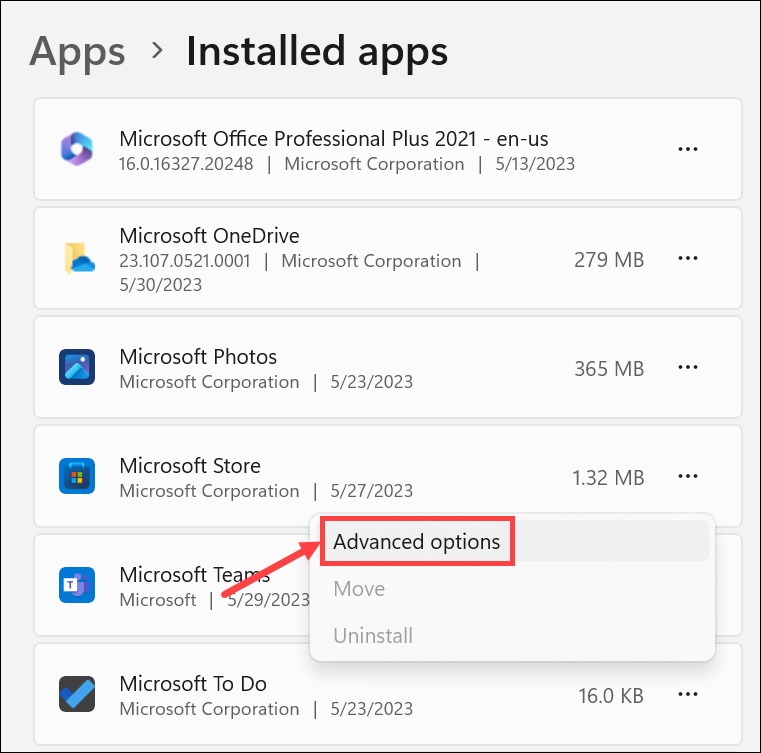
Task: Click the Microsoft Photos app icon
Action: click(77, 368)
